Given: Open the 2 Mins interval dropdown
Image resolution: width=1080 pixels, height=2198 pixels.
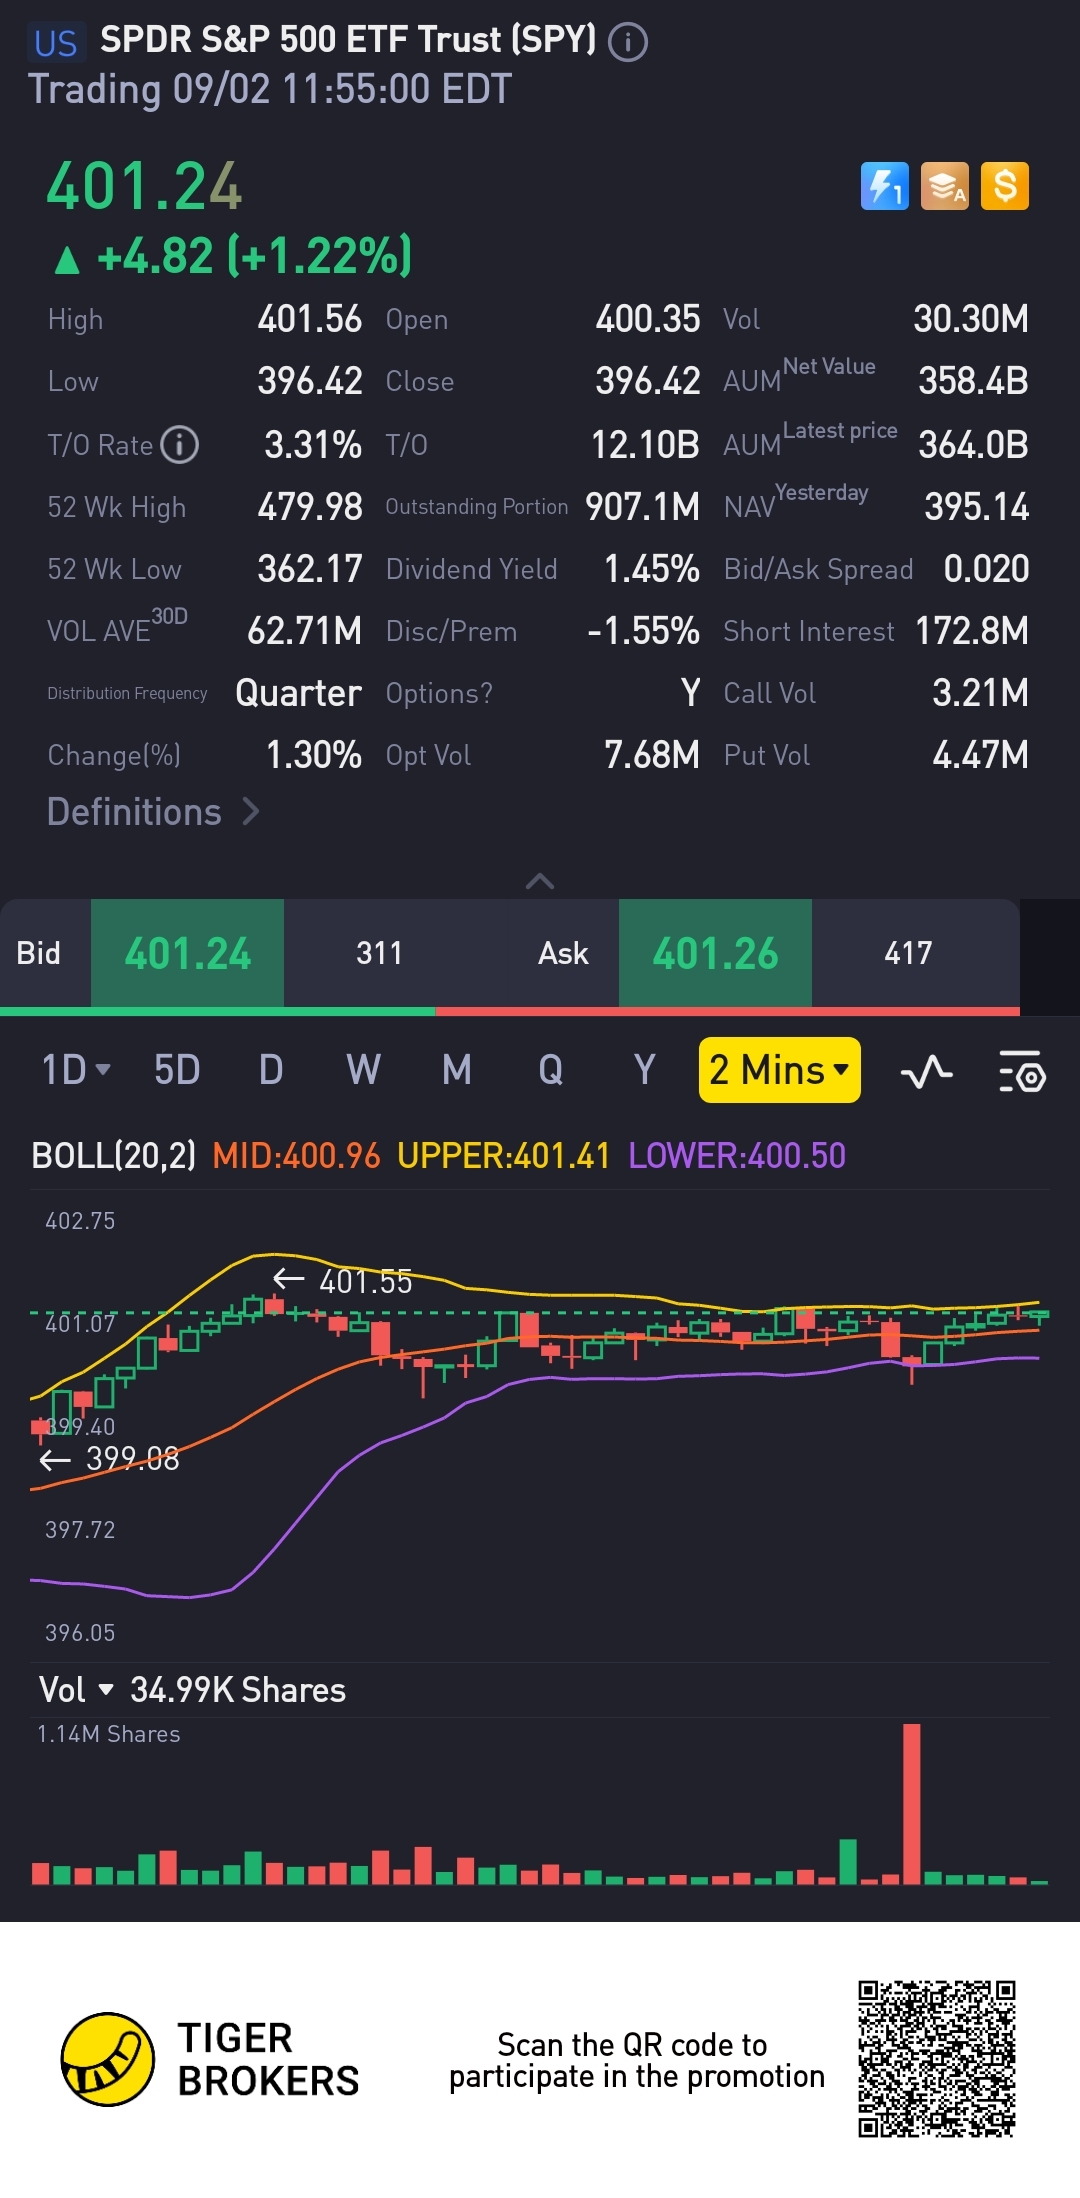Looking at the screenshot, I should click(x=780, y=1070).
